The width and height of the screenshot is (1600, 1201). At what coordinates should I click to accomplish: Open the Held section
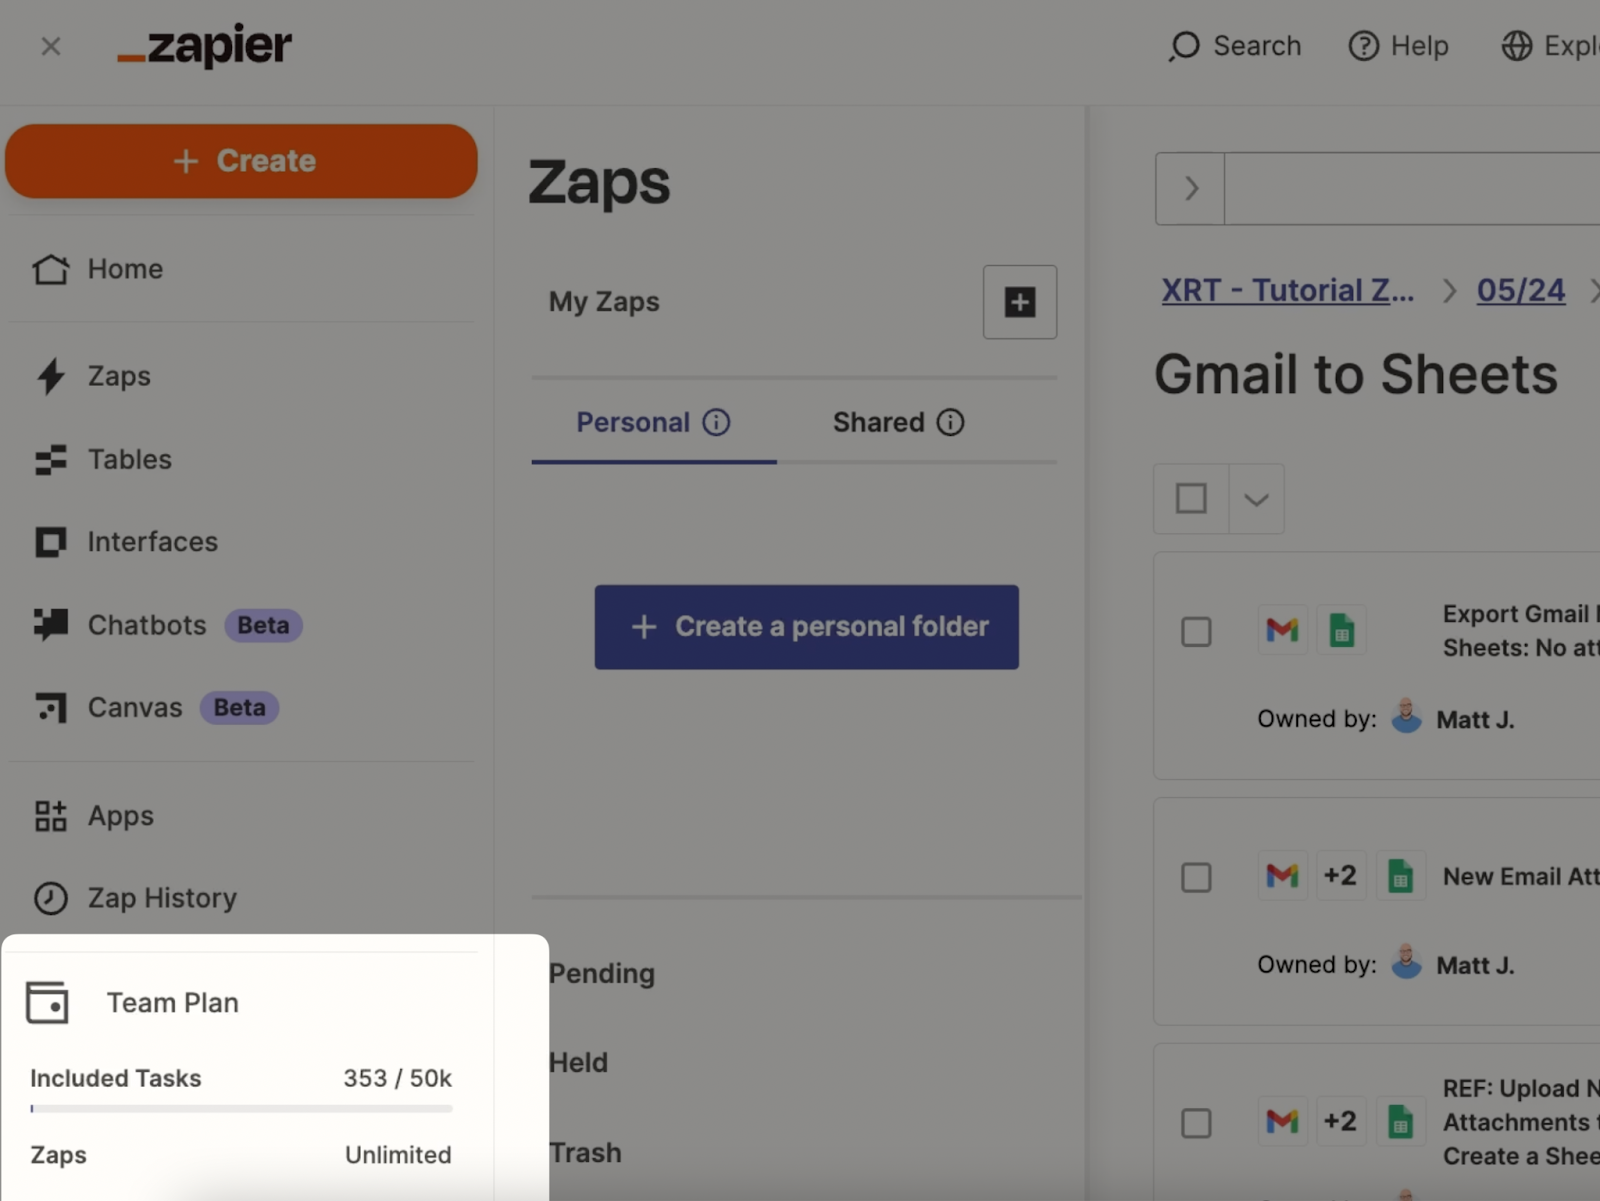point(578,1062)
